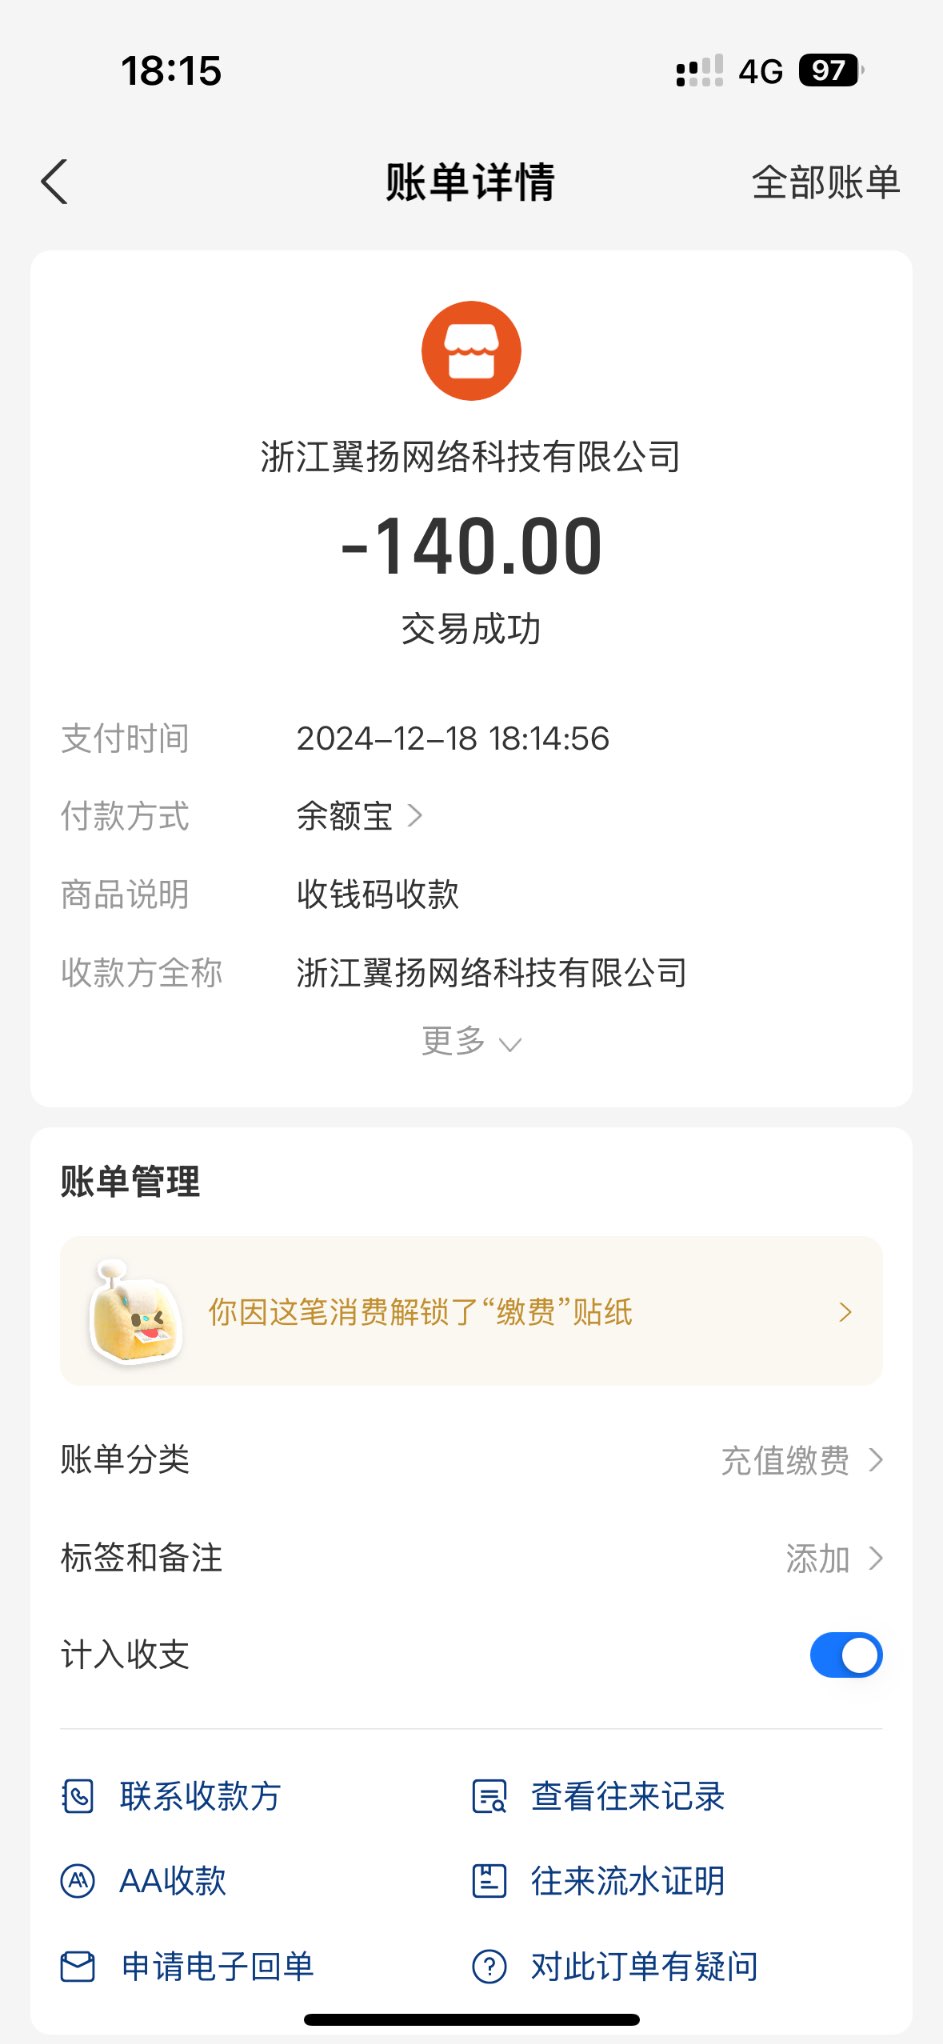The image size is (943, 2044).
Task: Tap the question mark help icon
Action: [489, 1966]
